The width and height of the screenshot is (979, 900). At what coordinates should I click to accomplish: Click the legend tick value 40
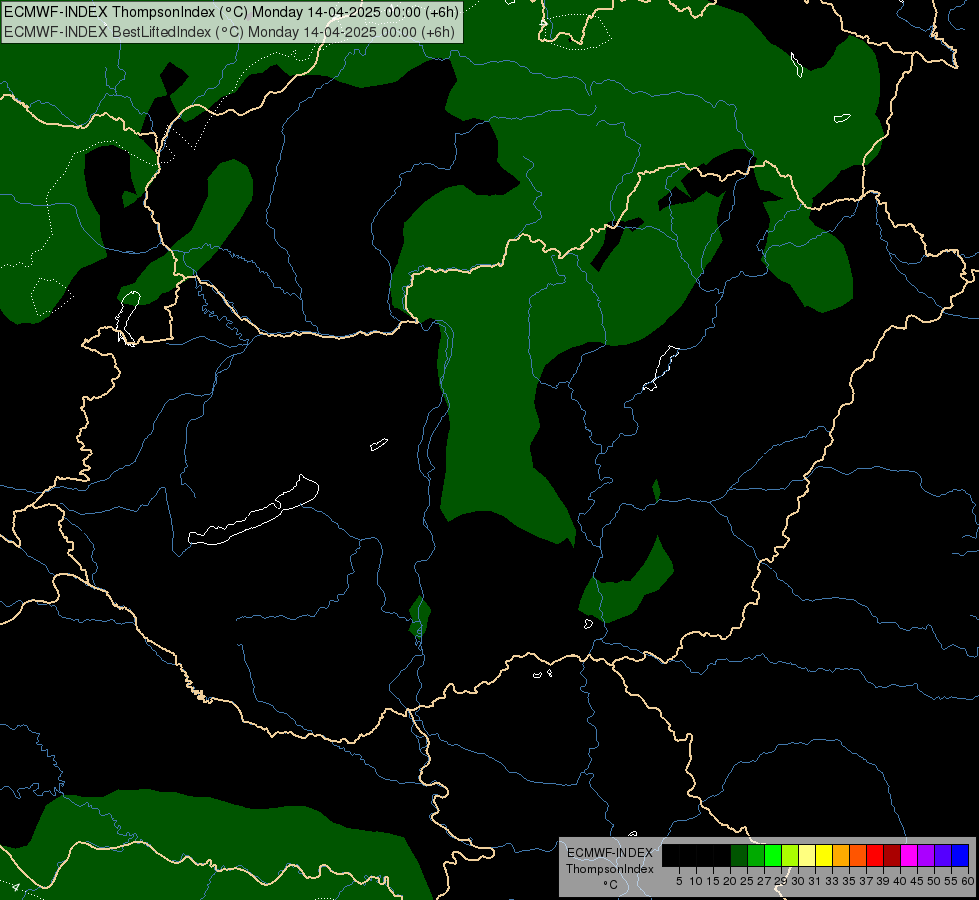tap(900, 881)
